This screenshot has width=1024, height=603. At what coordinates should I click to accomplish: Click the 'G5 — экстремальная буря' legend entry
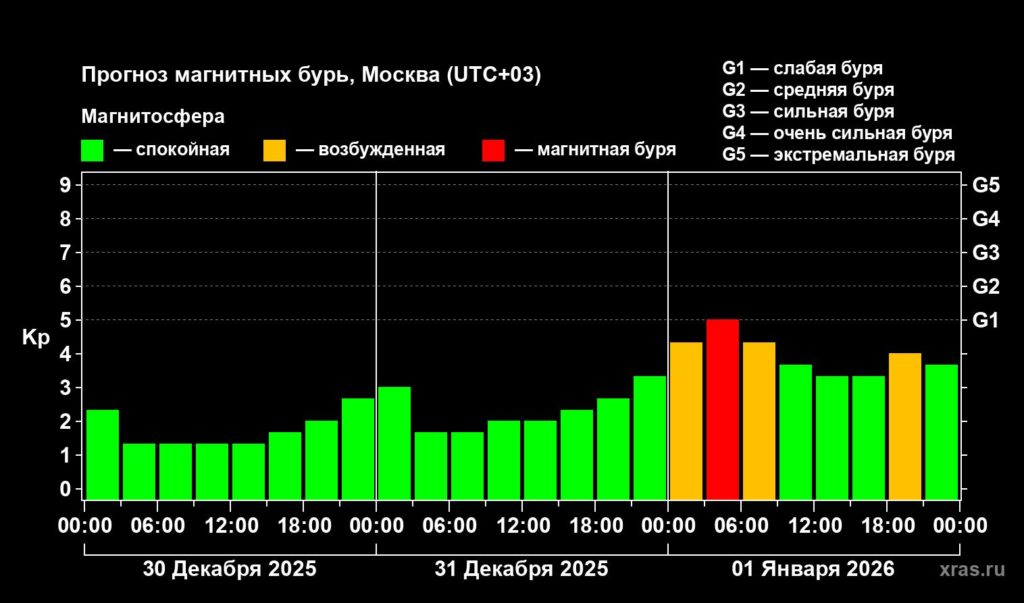click(838, 155)
